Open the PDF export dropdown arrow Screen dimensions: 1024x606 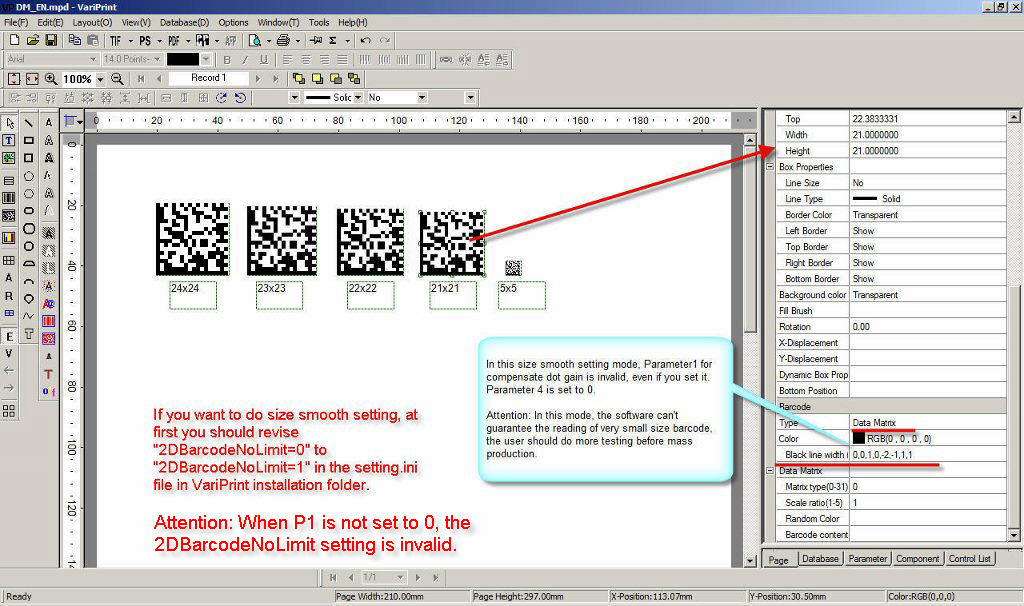coord(187,40)
